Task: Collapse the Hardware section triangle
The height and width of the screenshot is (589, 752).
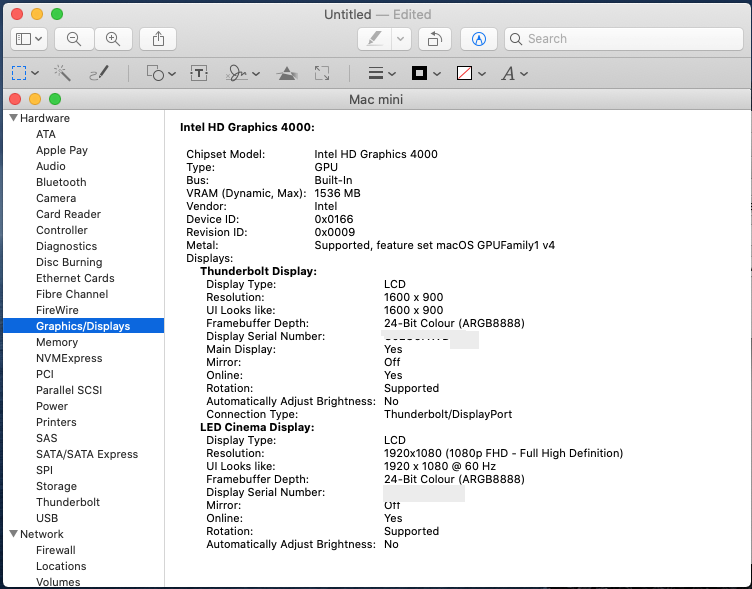Action: 13,118
